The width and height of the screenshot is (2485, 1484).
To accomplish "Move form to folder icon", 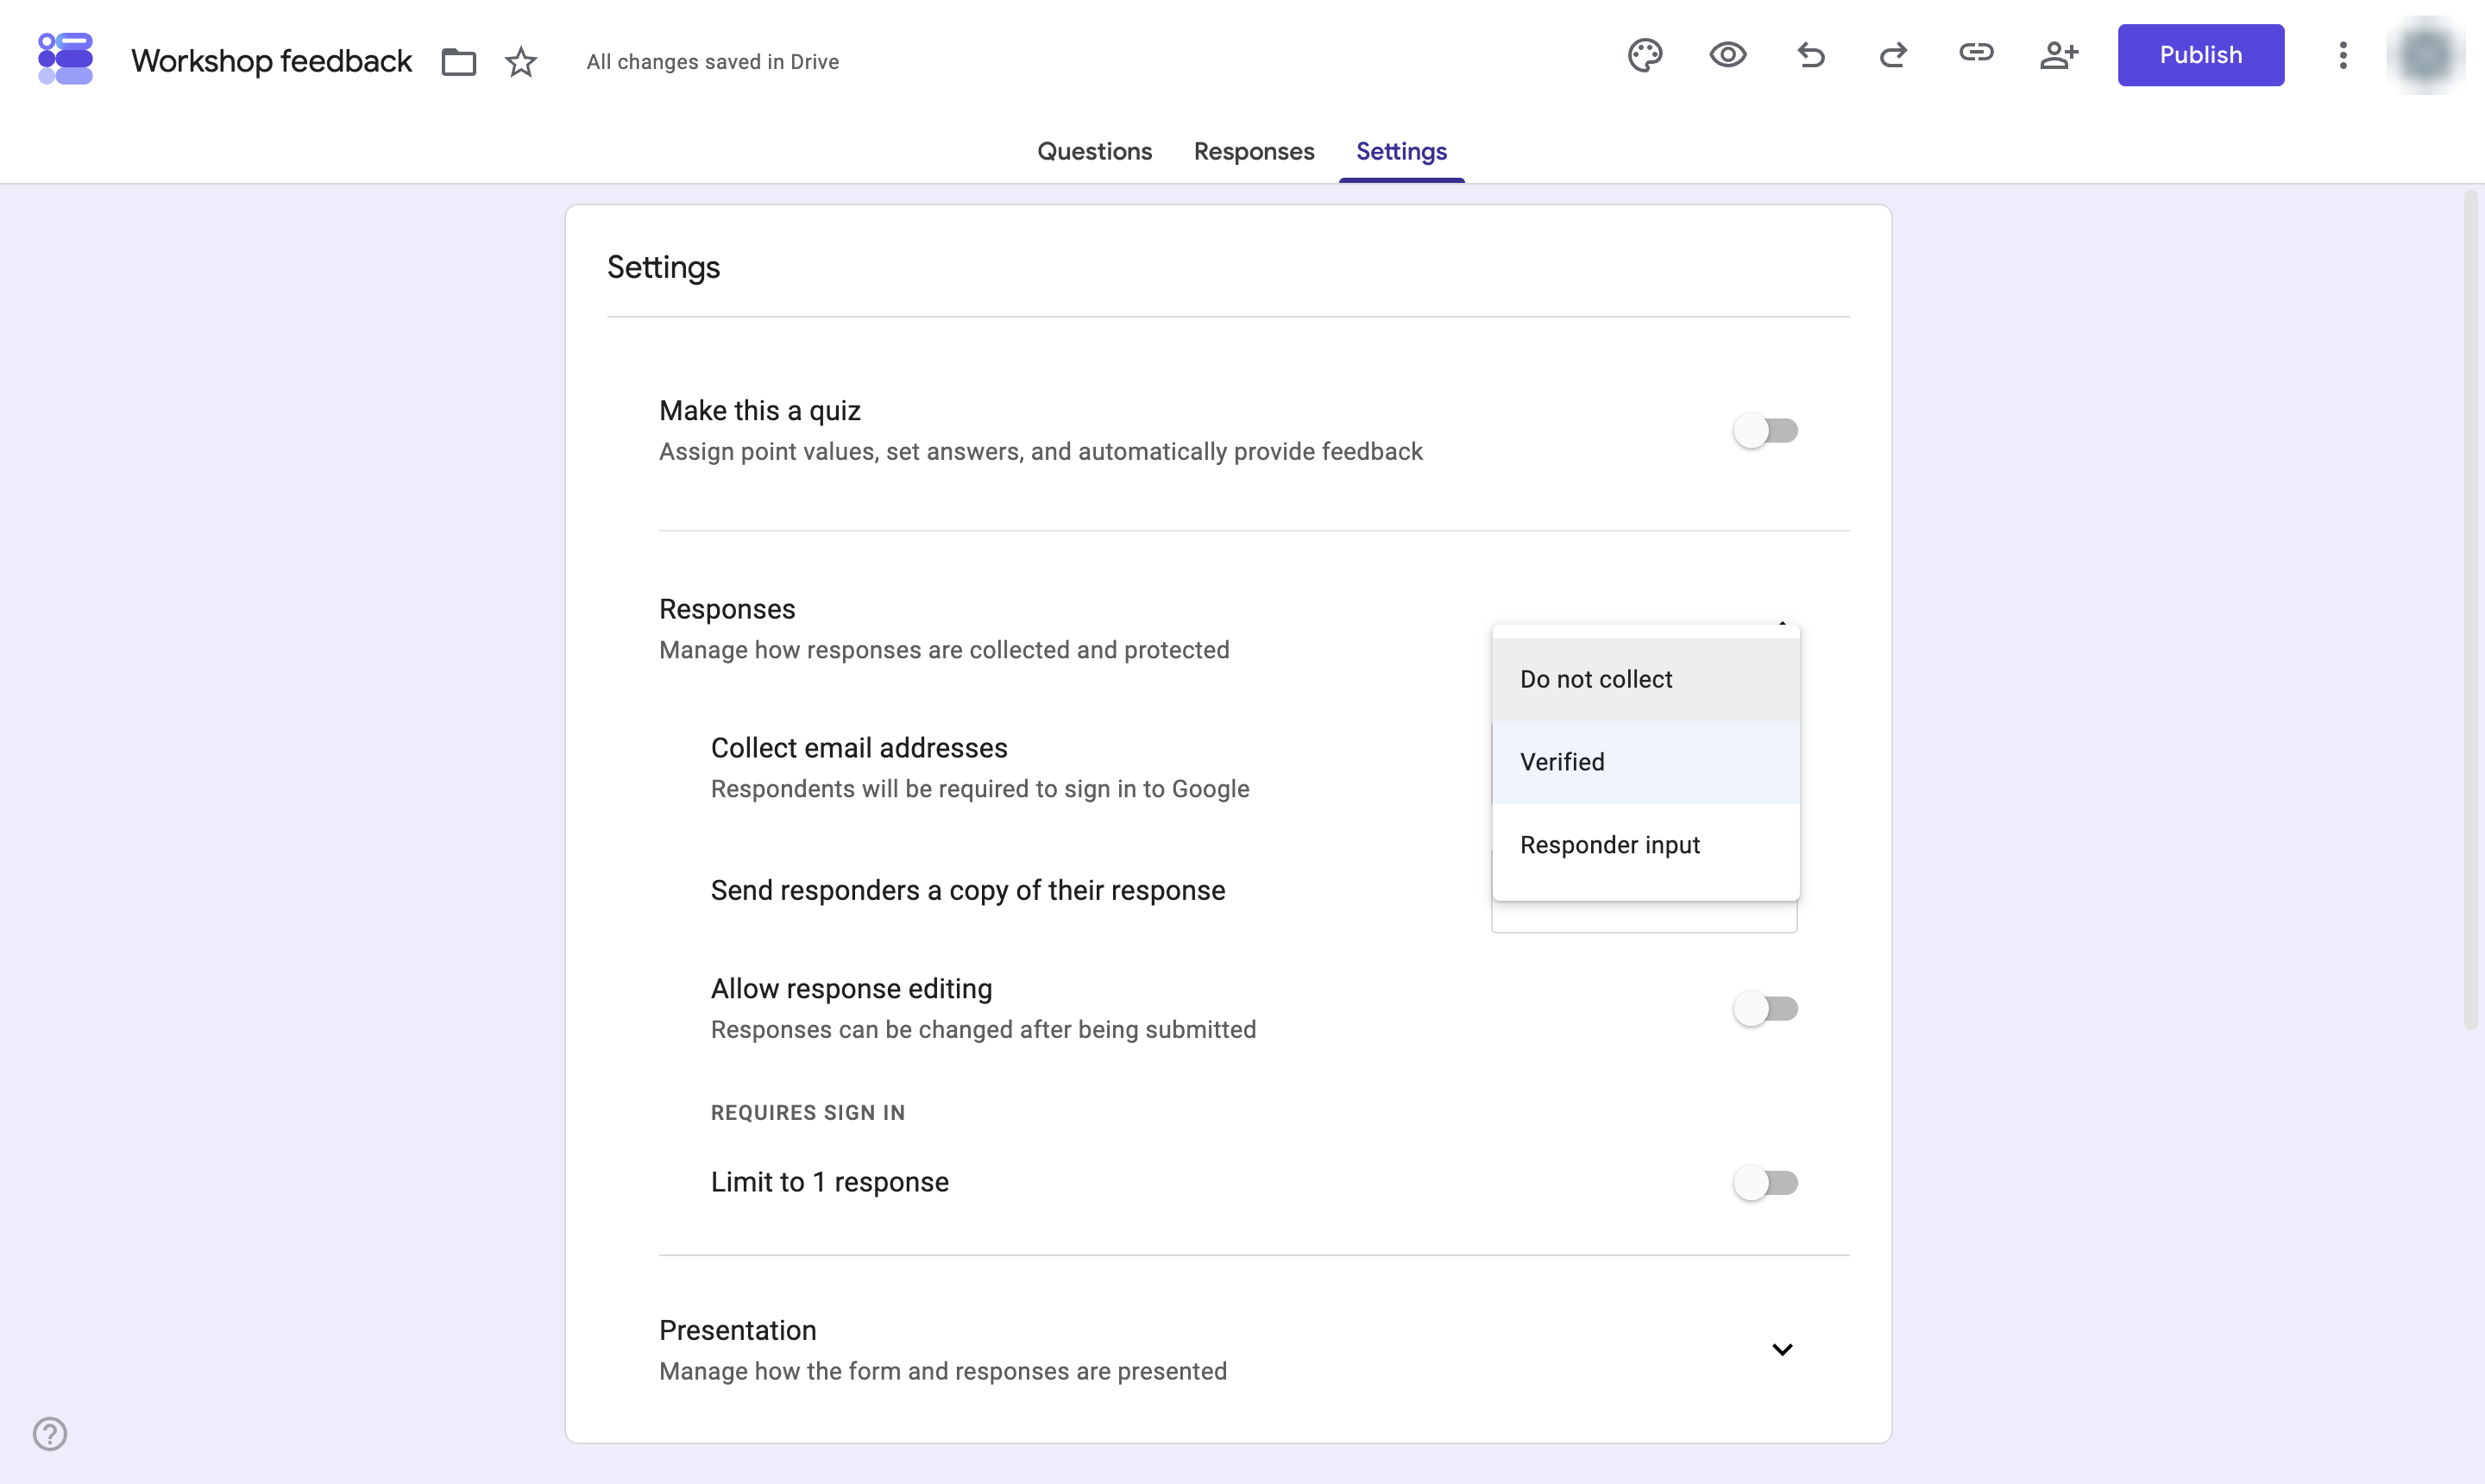I will pos(458,62).
